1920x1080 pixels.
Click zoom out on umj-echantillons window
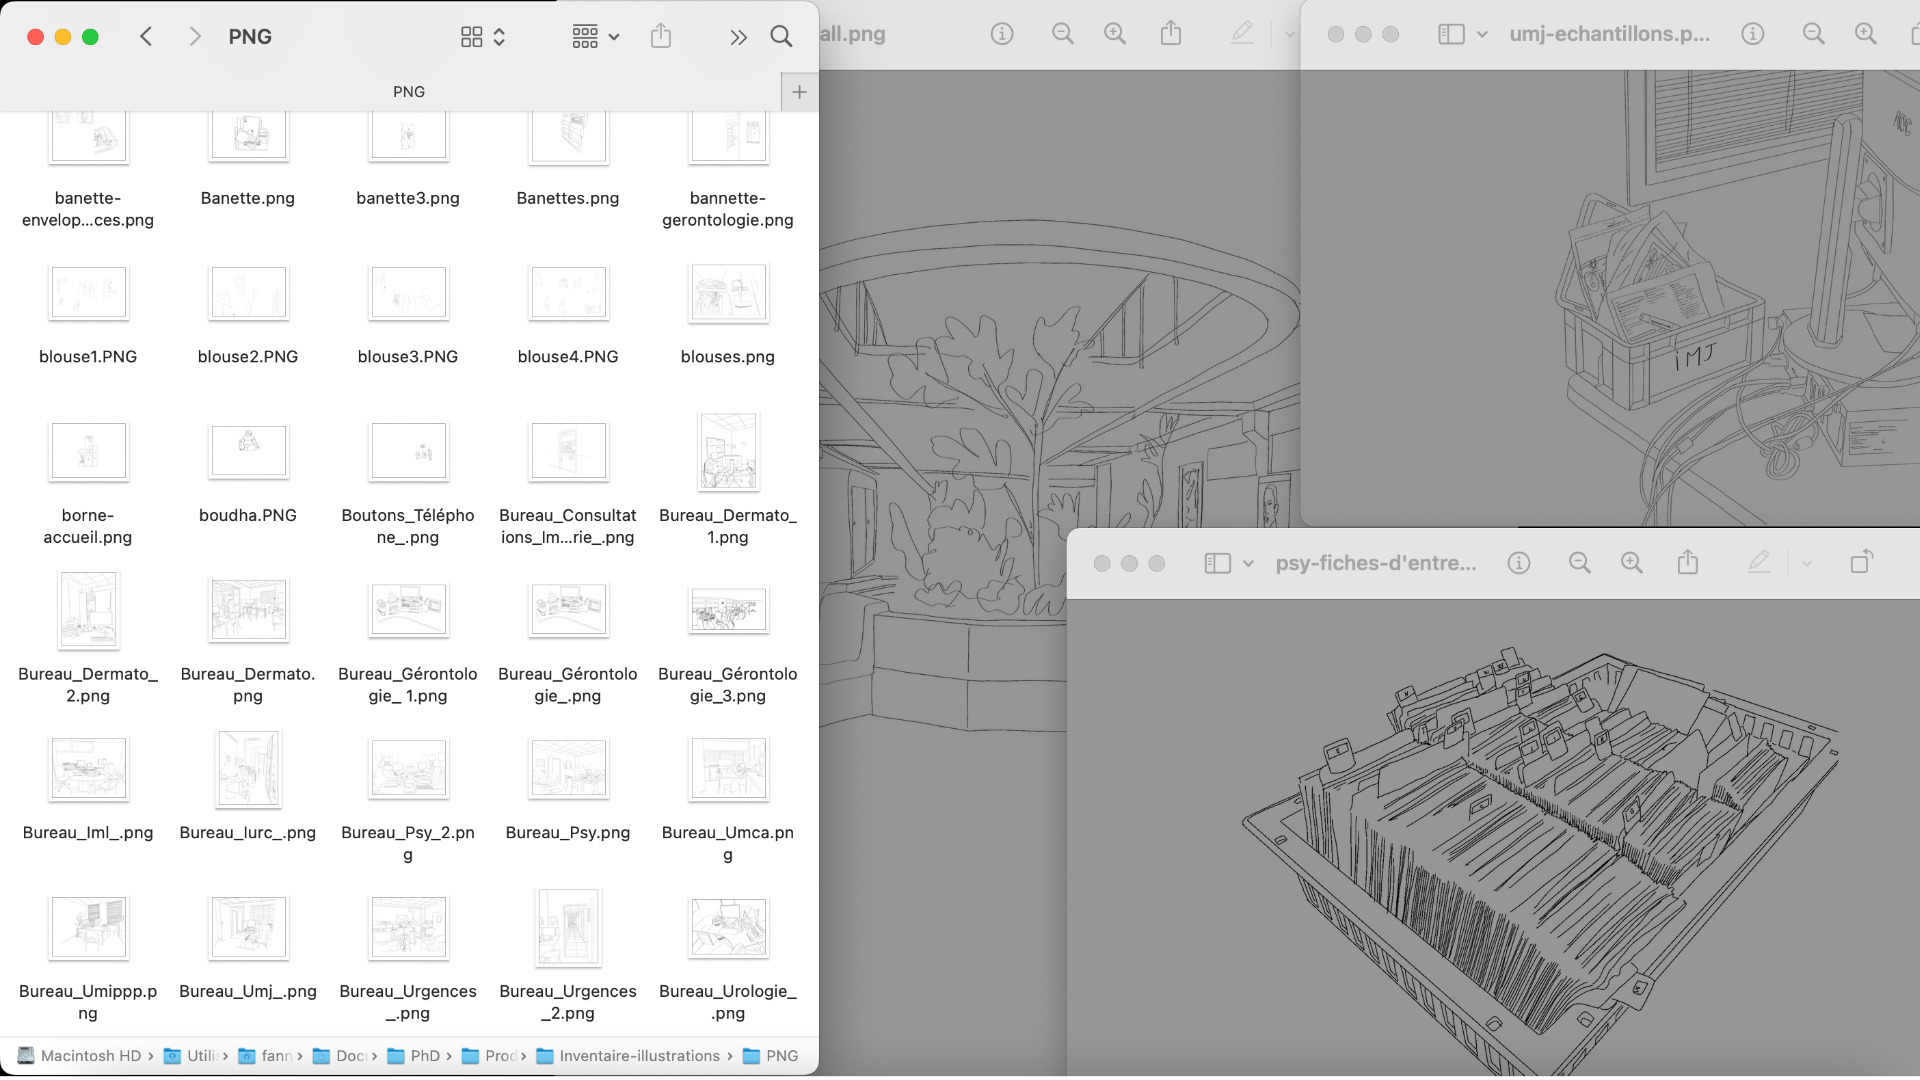pos(1813,34)
